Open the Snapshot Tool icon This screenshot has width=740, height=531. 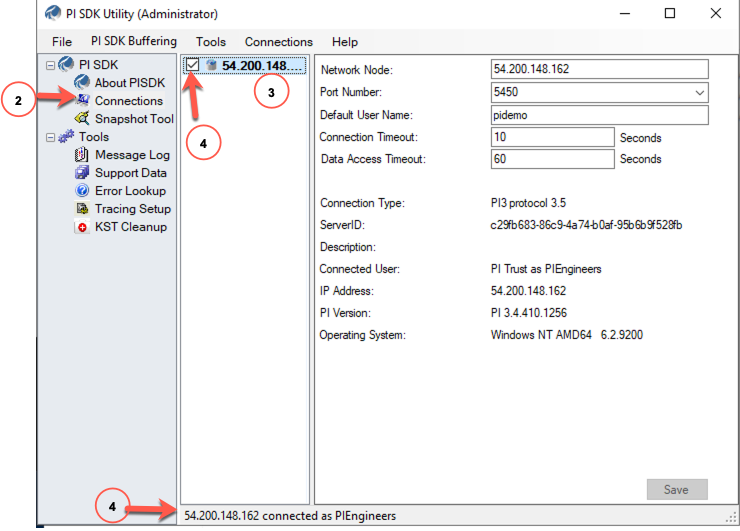point(84,119)
